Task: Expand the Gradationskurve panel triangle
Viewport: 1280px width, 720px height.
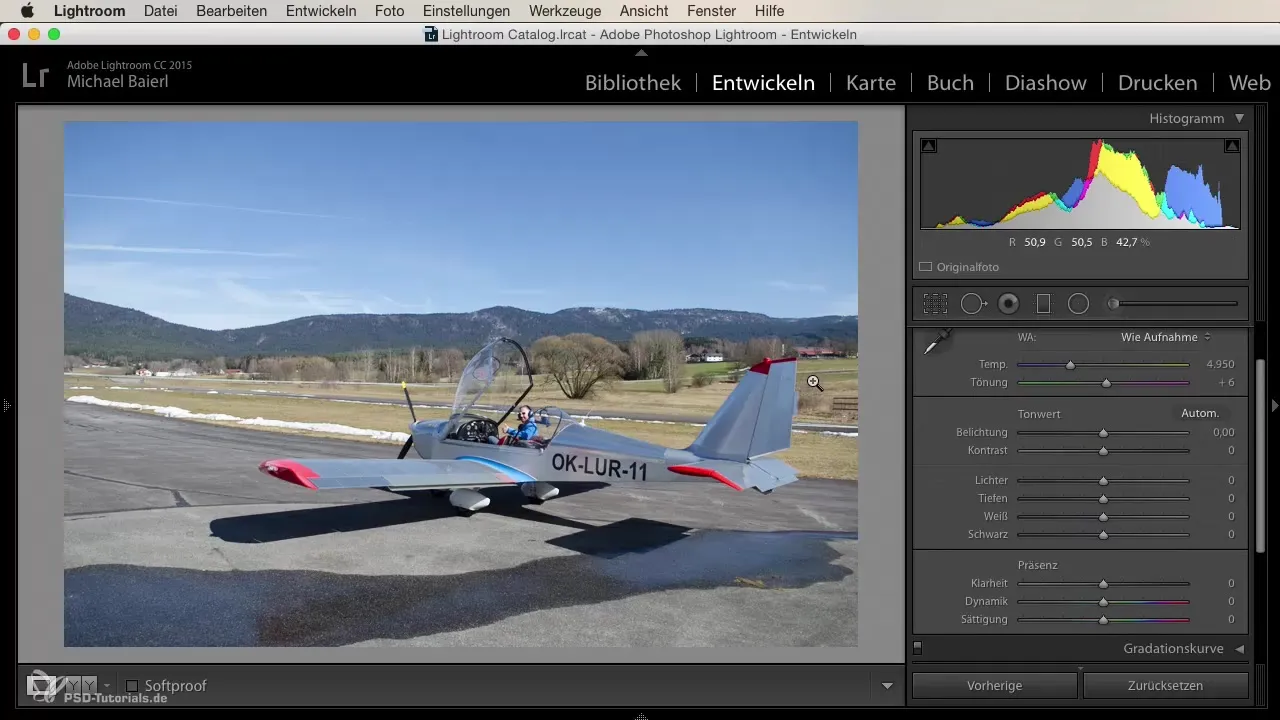Action: 1239,649
